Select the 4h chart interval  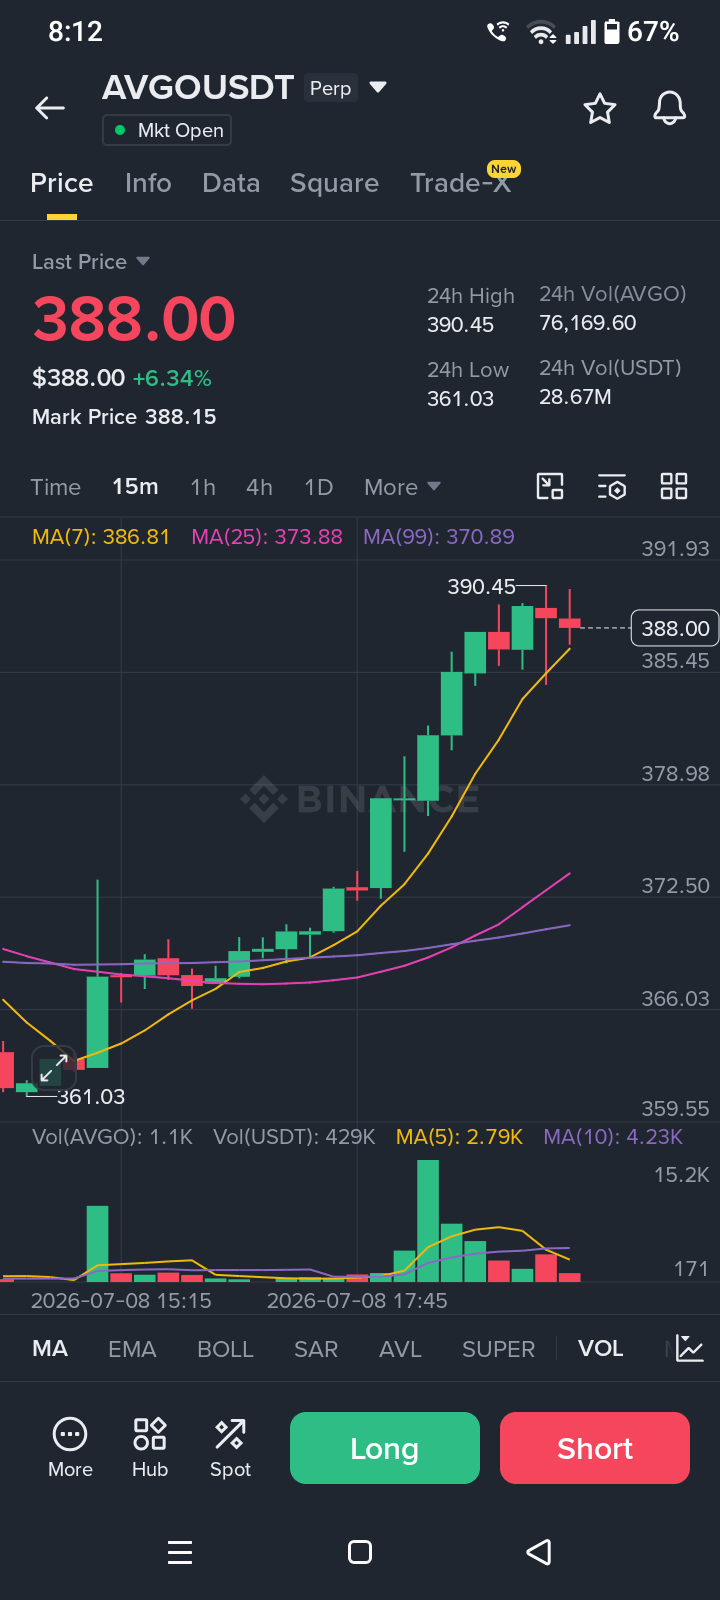(259, 487)
